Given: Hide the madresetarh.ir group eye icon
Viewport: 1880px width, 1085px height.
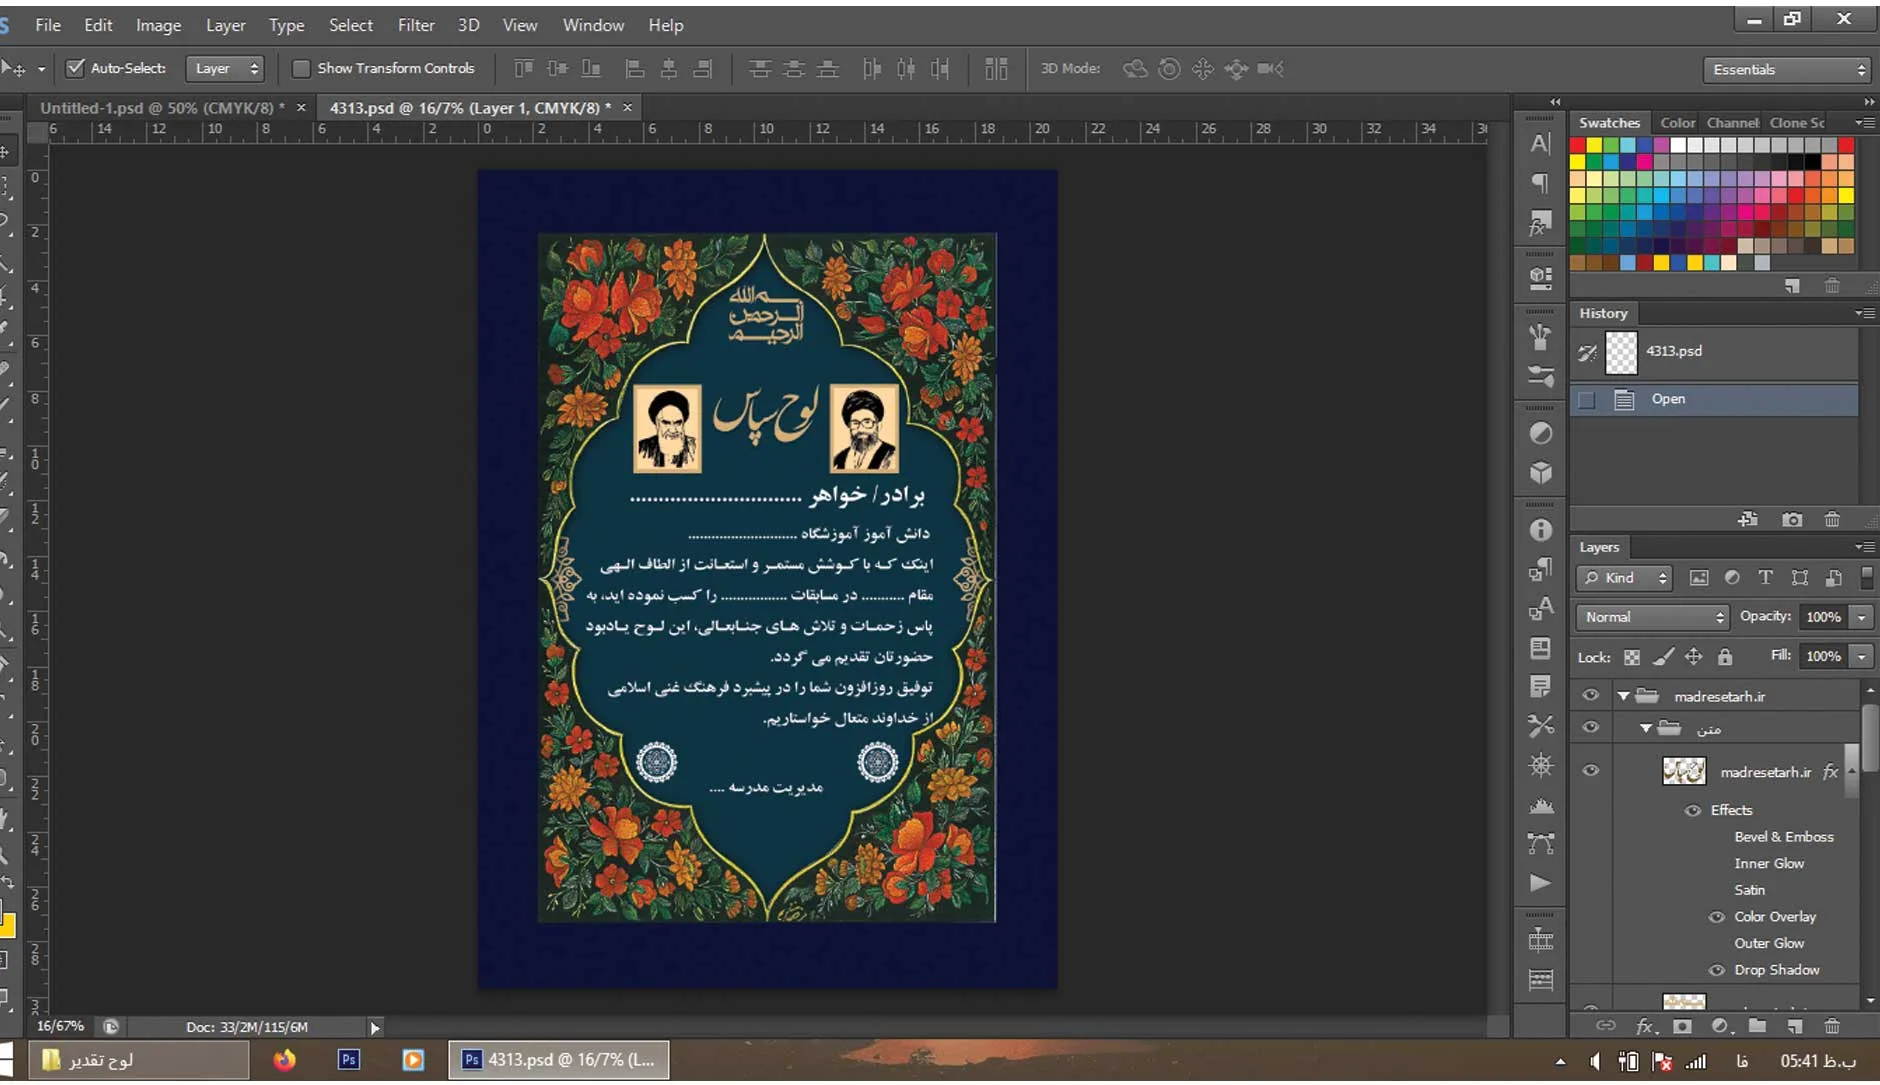Looking at the screenshot, I should click(x=1590, y=696).
